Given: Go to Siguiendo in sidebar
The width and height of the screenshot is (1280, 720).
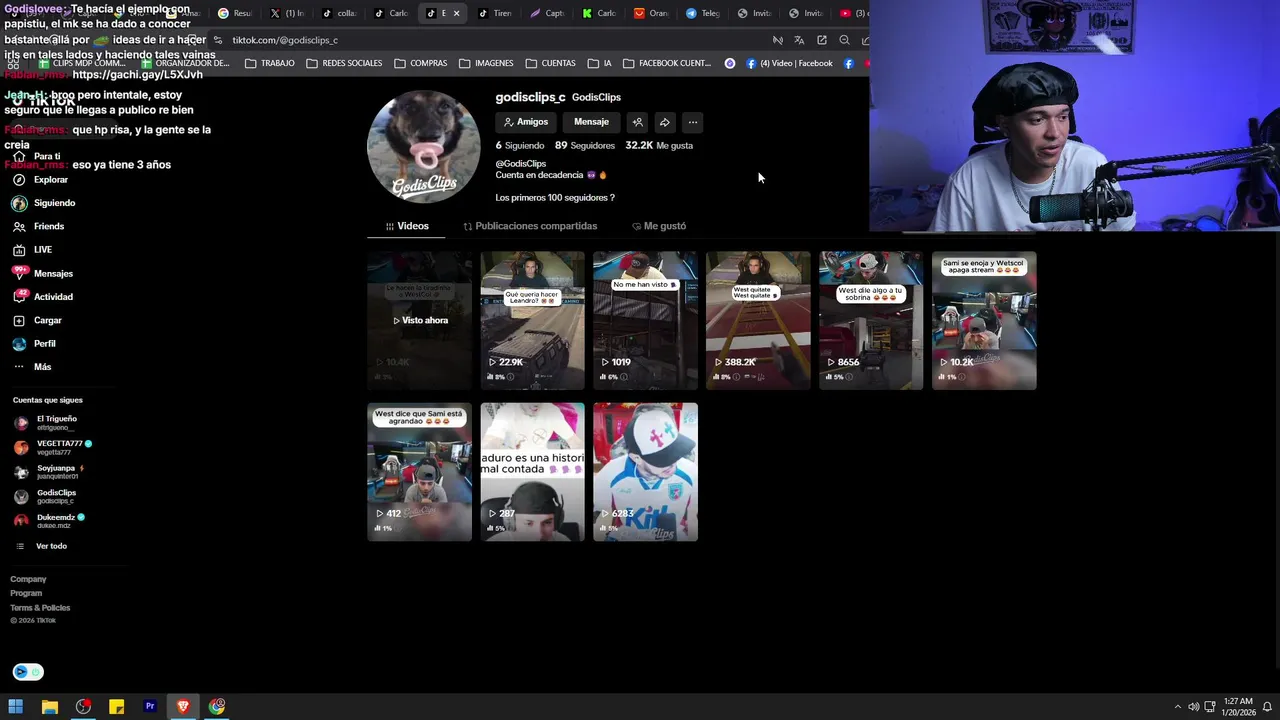Looking at the screenshot, I should (x=44, y=203).
